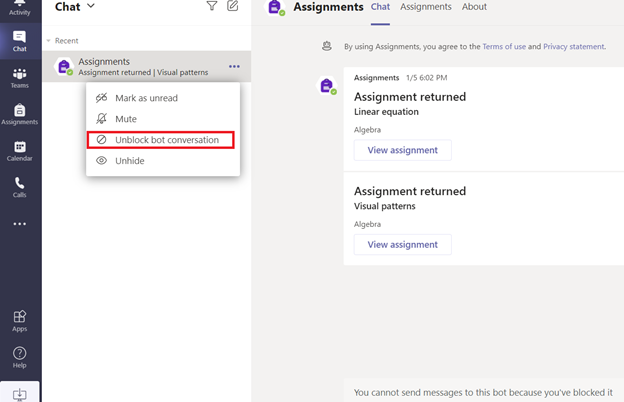View assignment for Visual patterns
Image resolution: width=624 pixels, height=402 pixels.
coord(403,244)
